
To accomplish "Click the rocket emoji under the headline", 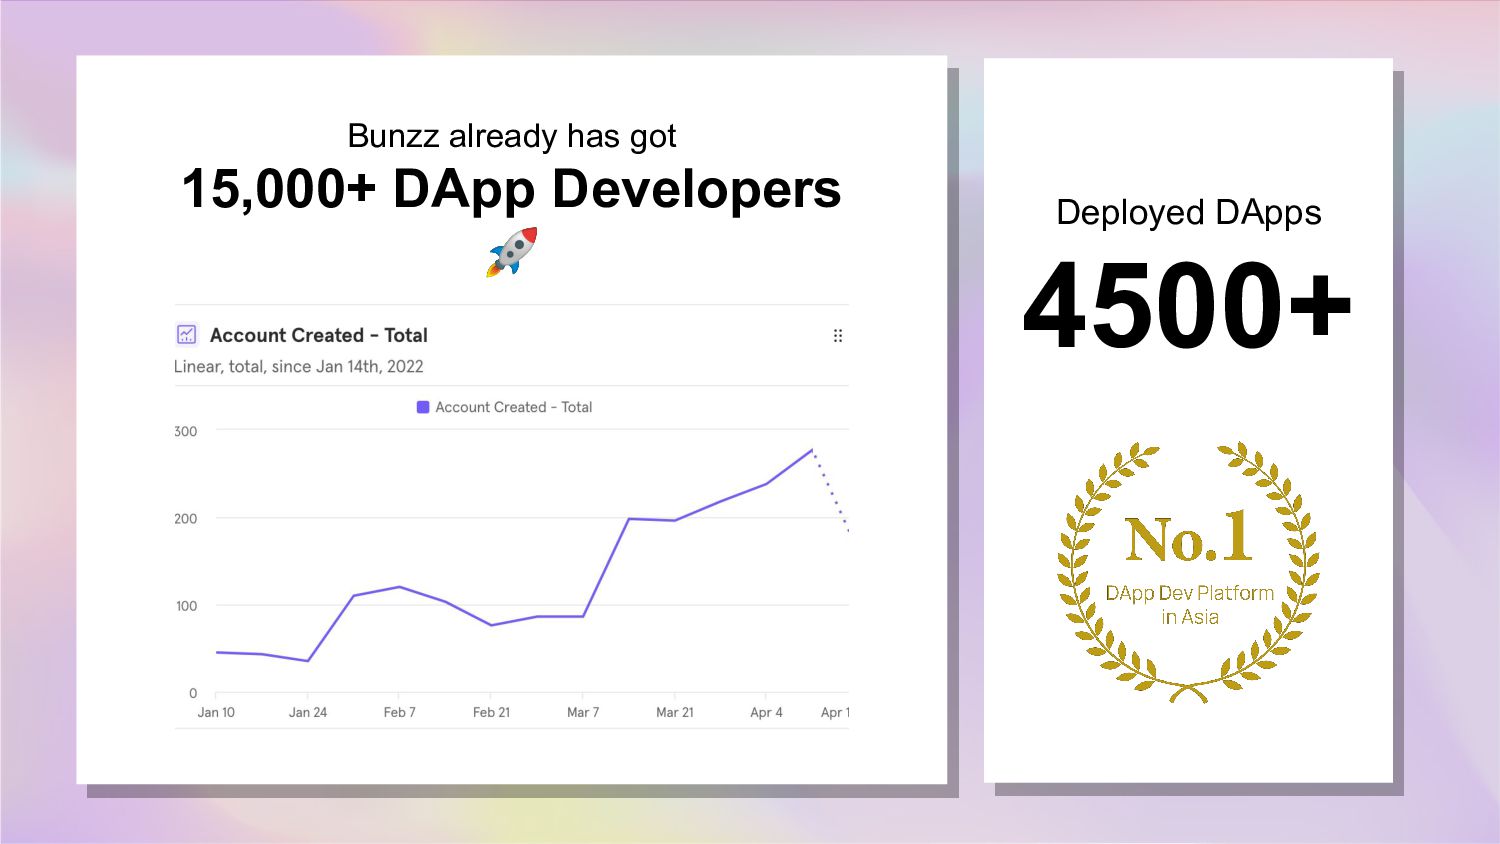I will tap(512, 252).
